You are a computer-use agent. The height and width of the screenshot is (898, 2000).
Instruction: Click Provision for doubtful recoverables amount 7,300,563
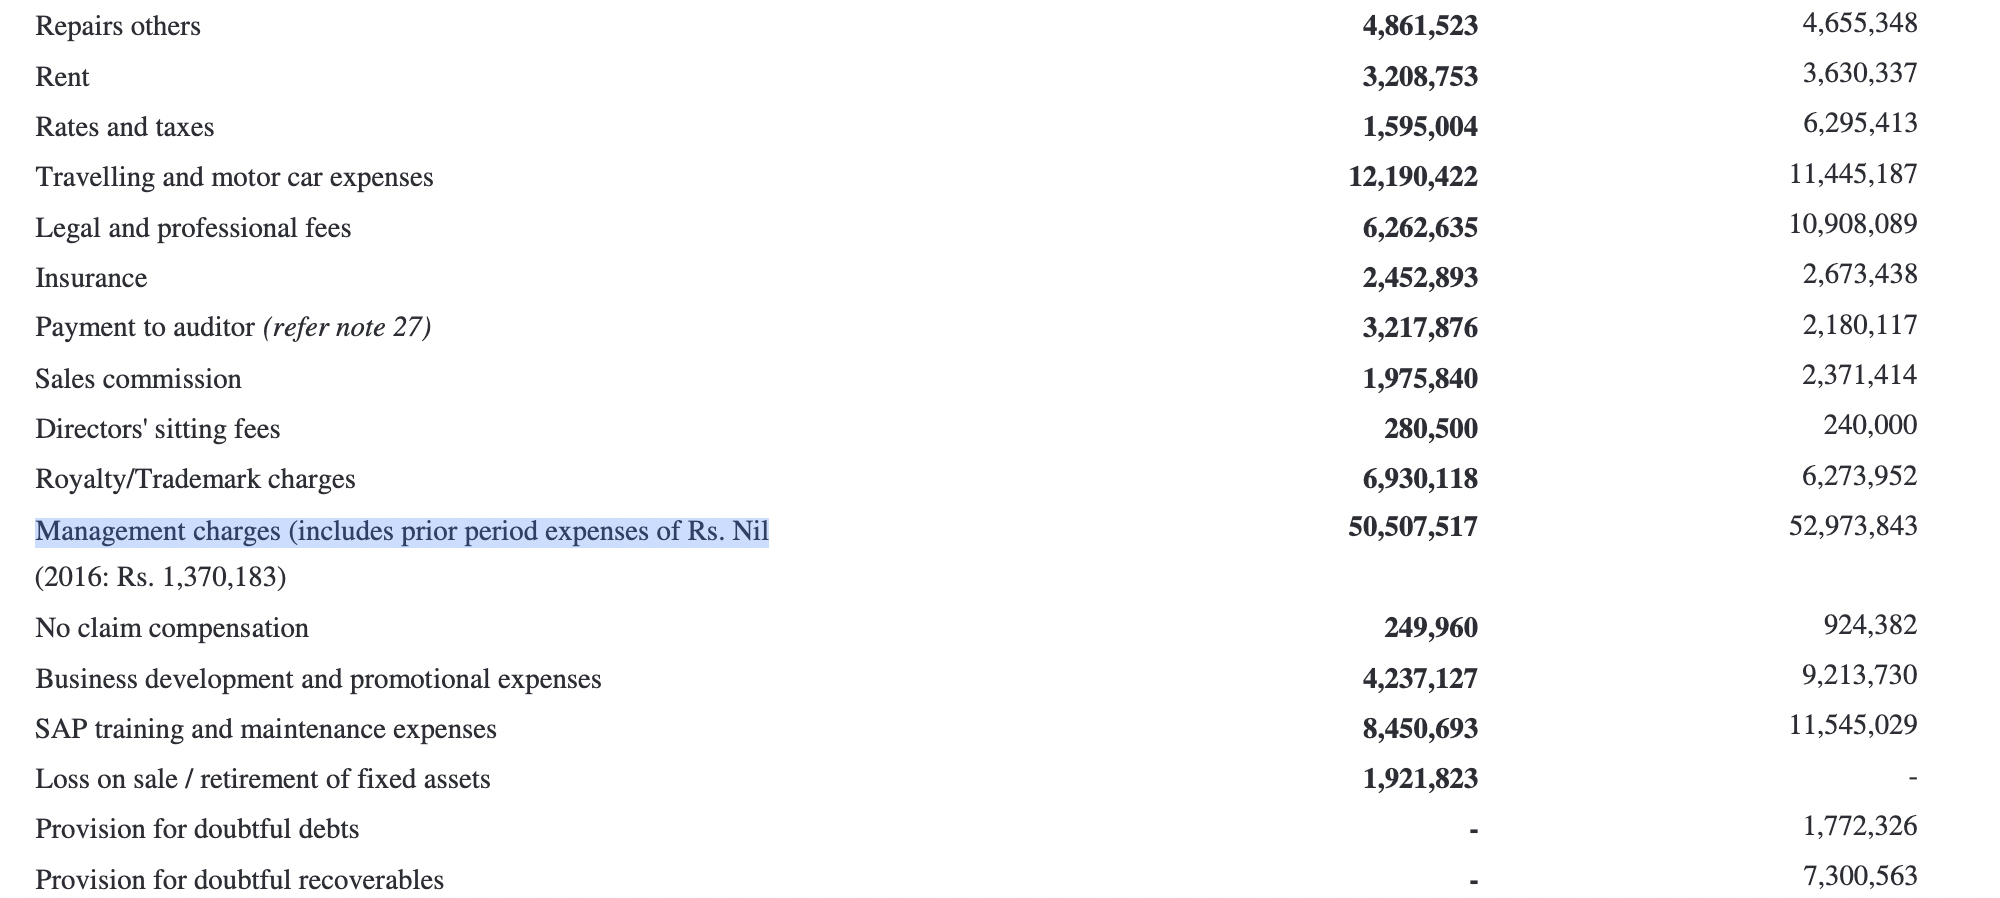coord(1860,876)
